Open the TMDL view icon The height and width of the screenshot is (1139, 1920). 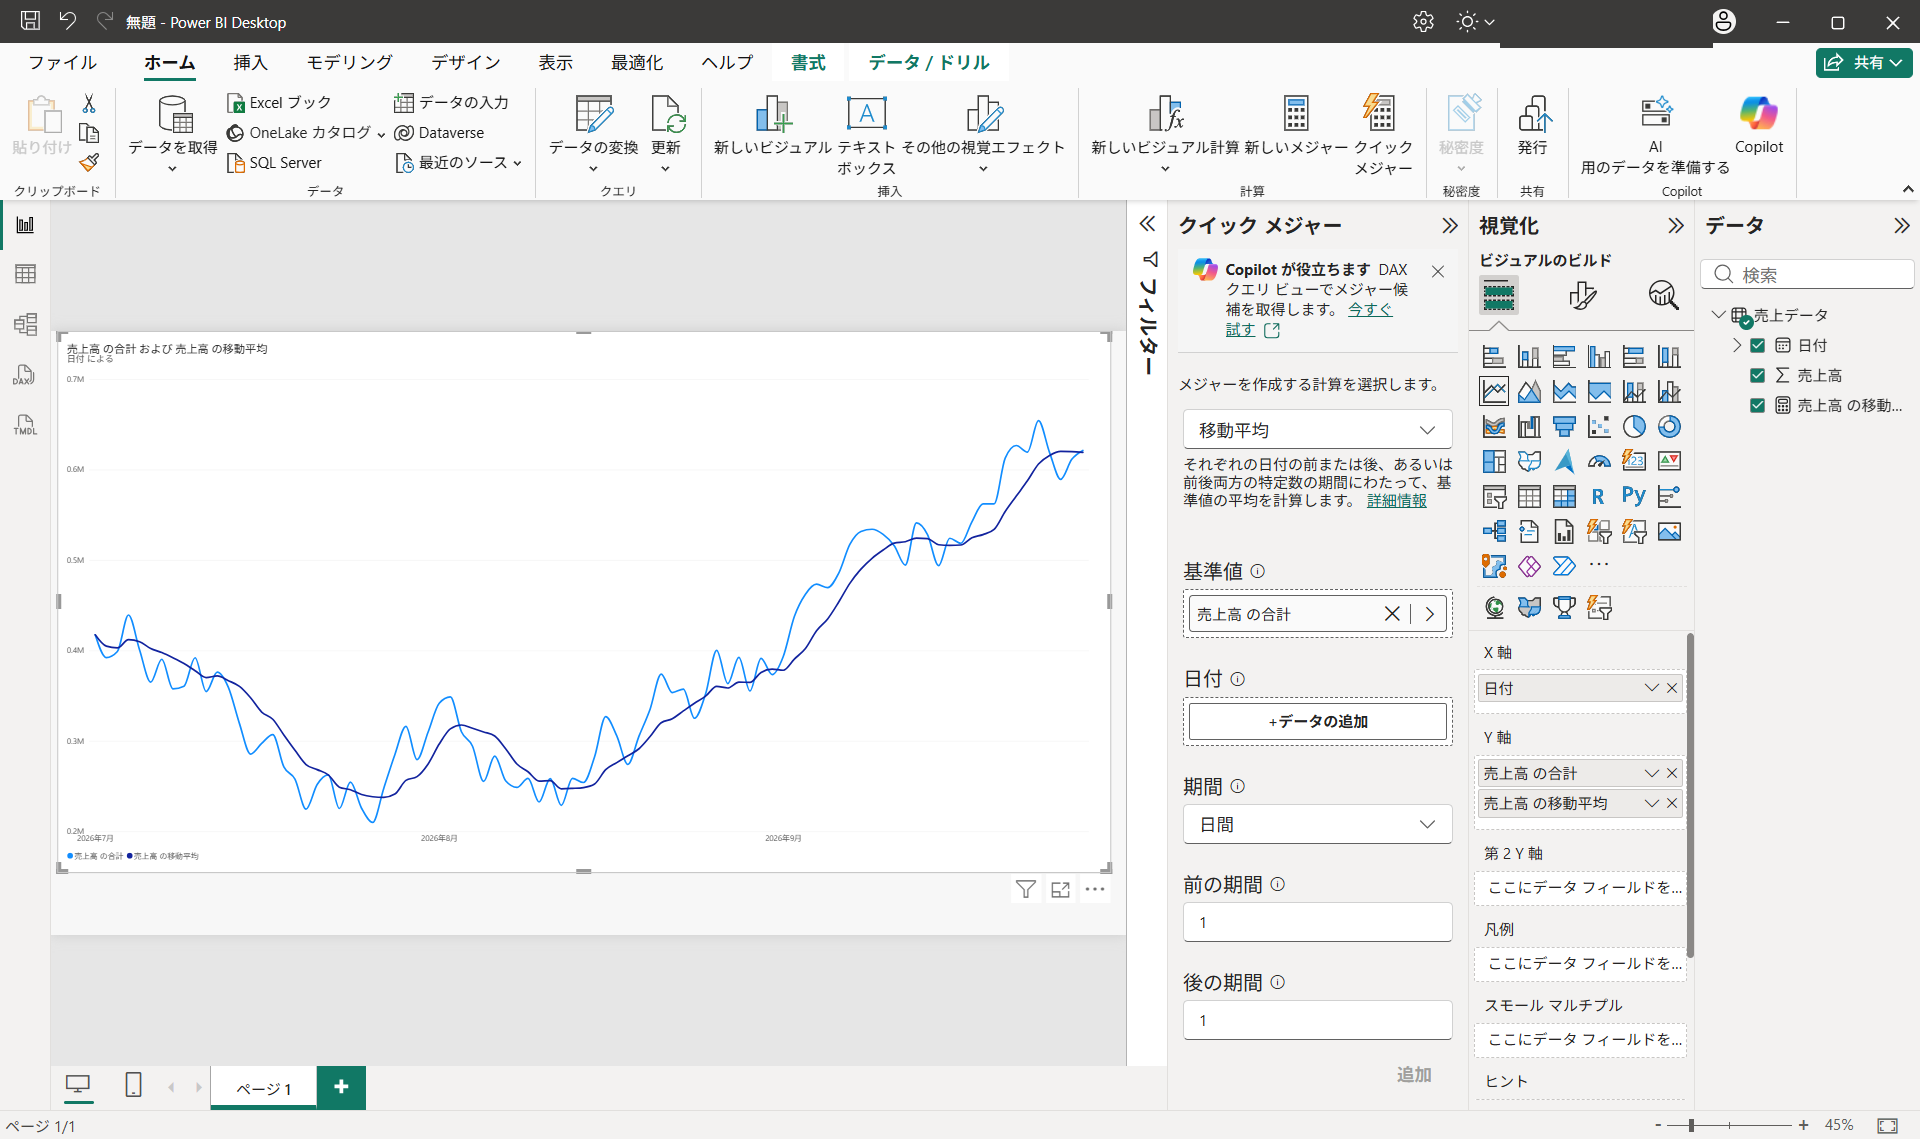25,424
